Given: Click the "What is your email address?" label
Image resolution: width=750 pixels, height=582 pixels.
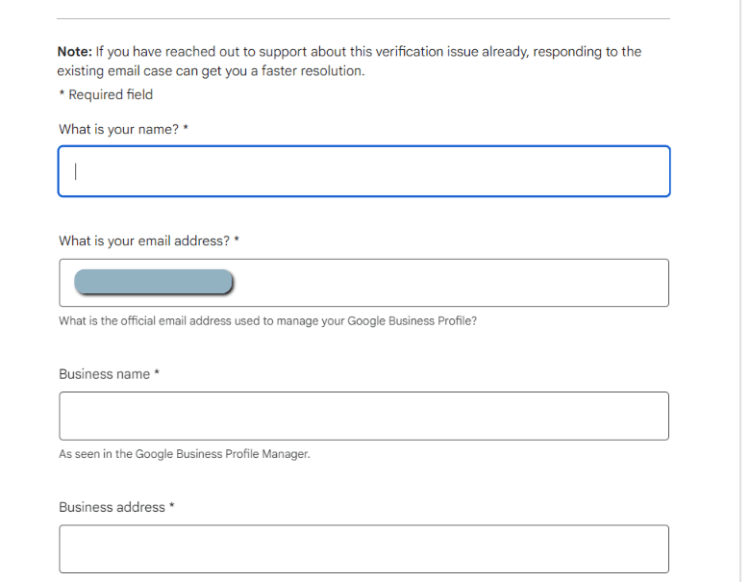Looking at the screenshot, I should pyautogui.click(x=144, y=241).
